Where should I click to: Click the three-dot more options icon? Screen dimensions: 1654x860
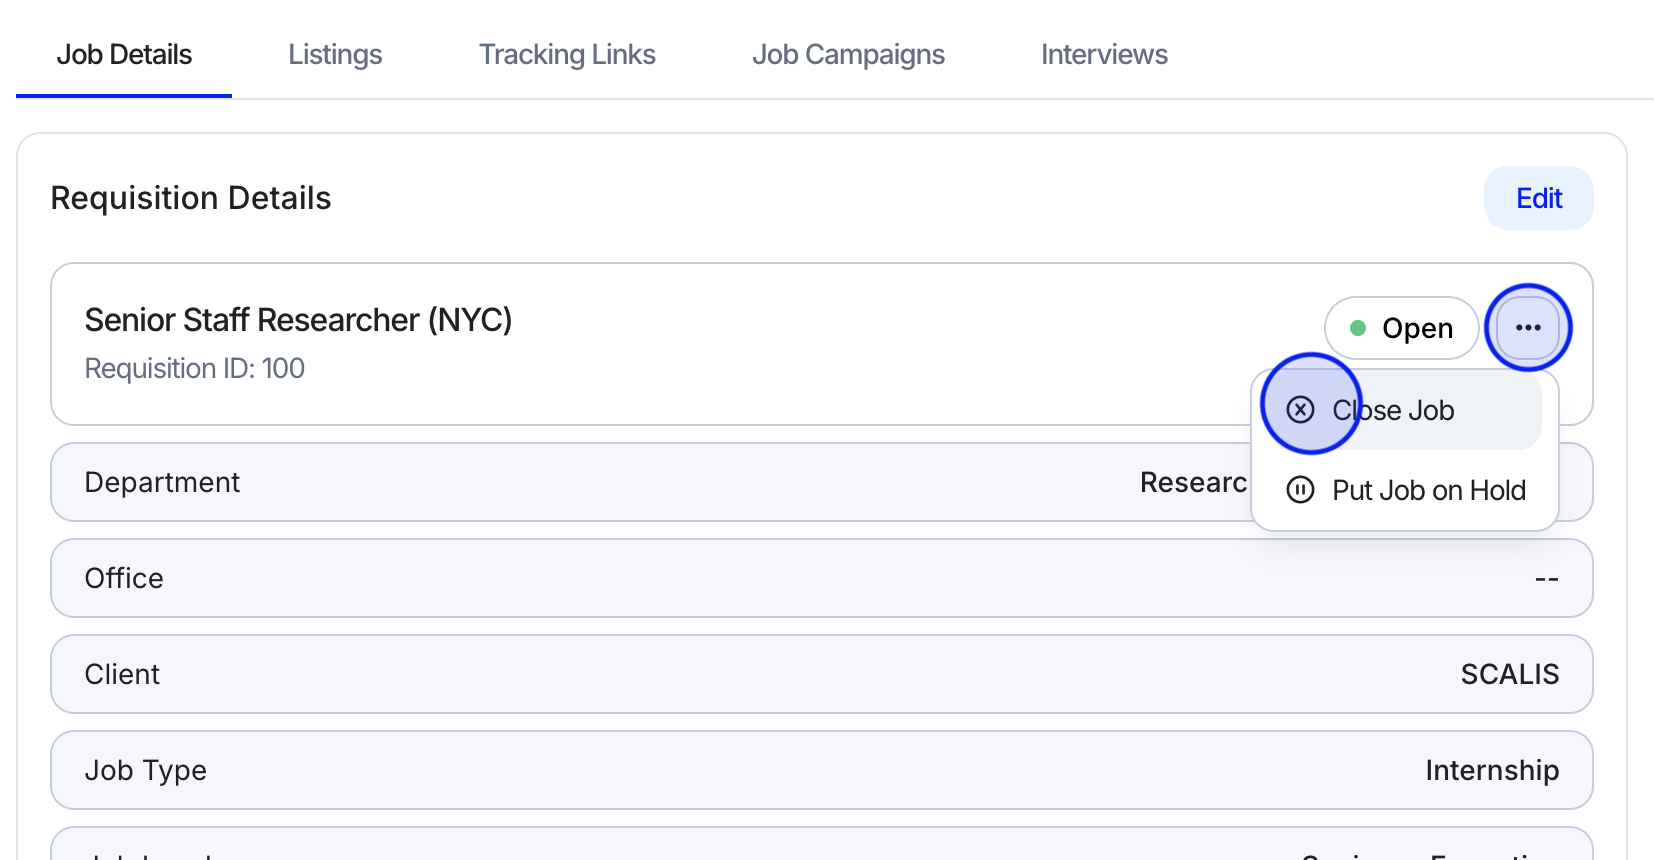(1528, 328)
